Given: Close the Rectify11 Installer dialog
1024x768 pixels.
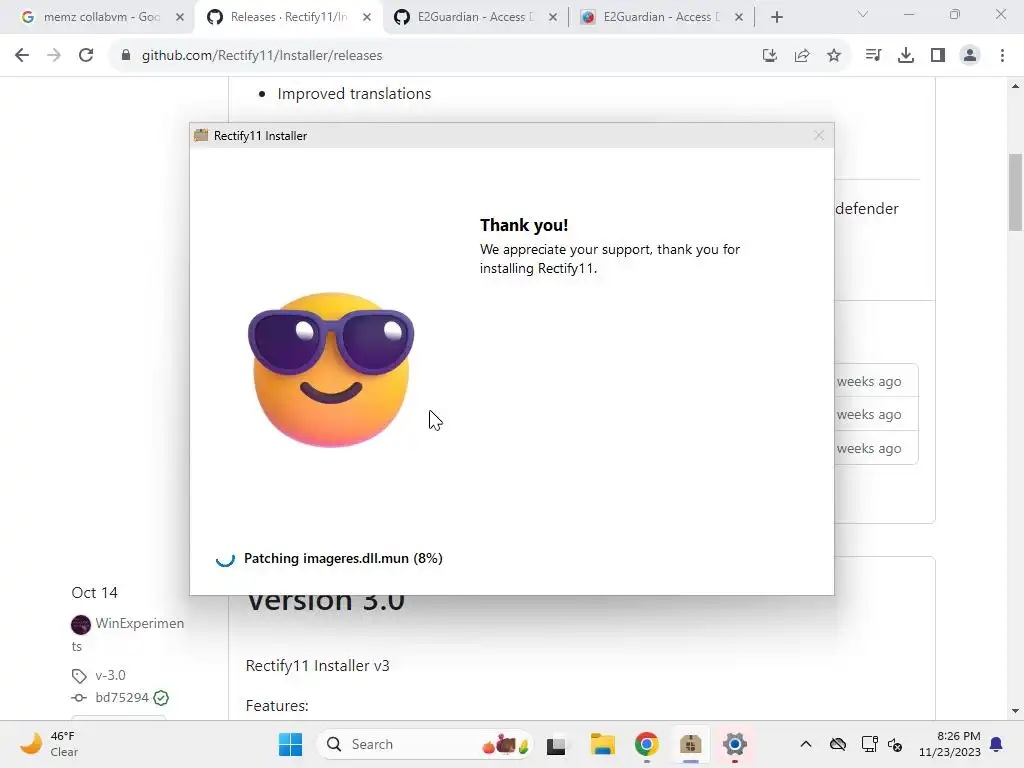Looking at the screenshot, I should point(819,135).
